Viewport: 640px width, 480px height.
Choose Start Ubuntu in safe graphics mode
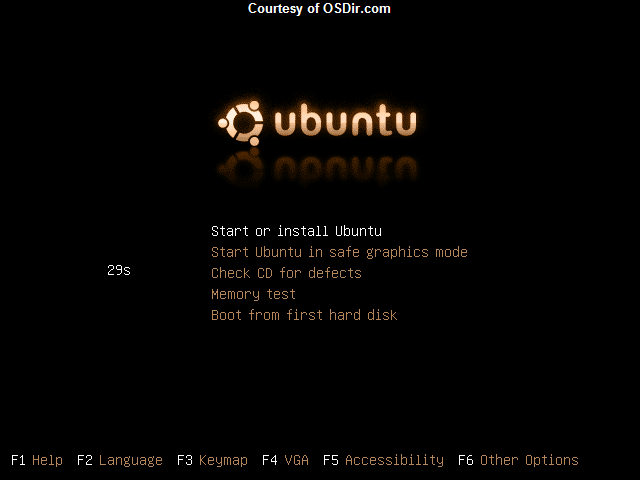click(x=339, y=252)
